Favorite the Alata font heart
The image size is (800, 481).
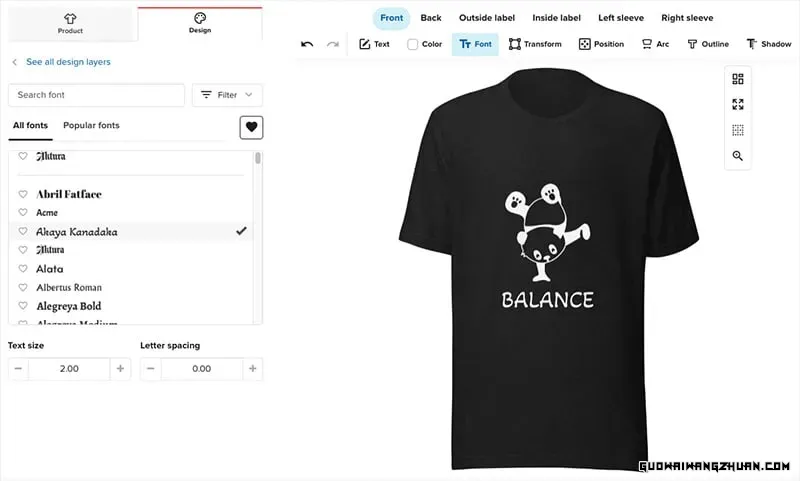(x=23, y=269)
